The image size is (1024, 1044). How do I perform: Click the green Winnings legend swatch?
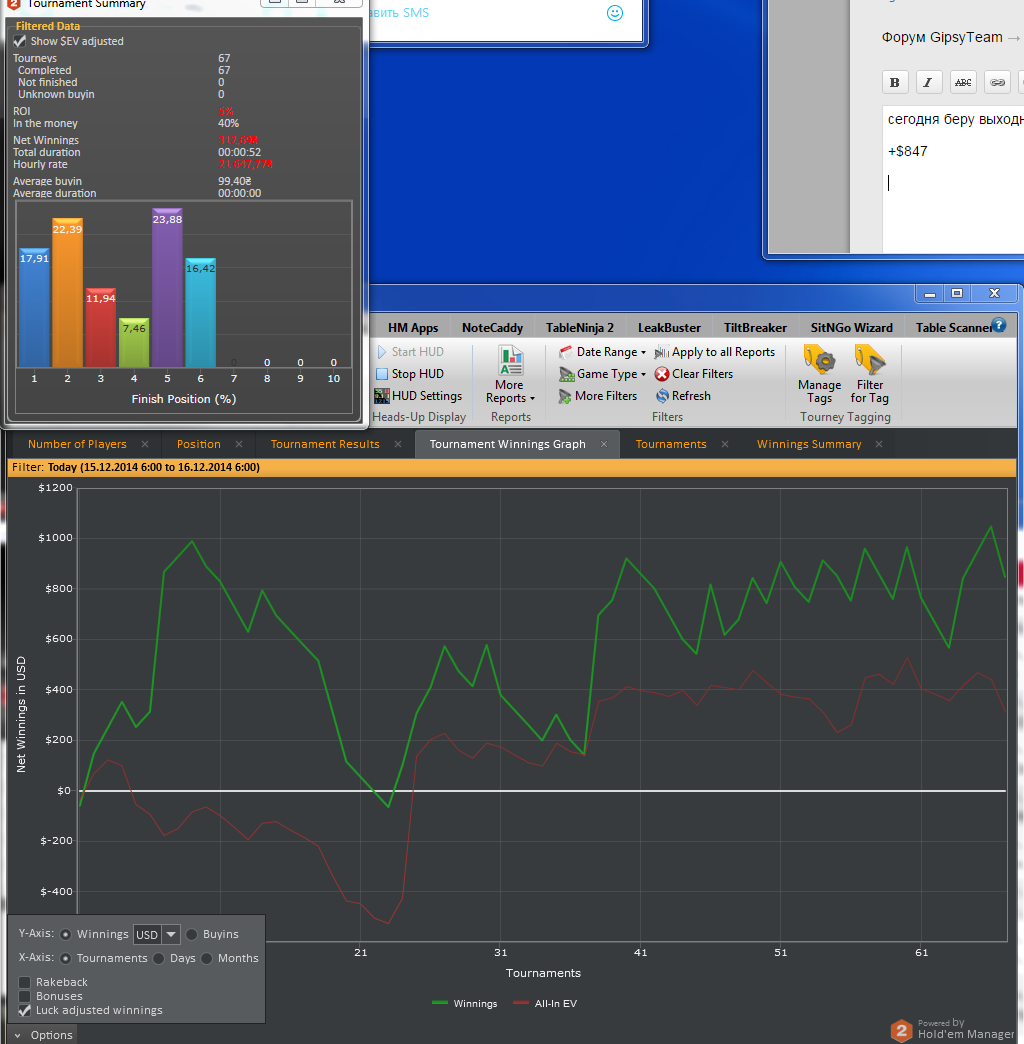439,1003
